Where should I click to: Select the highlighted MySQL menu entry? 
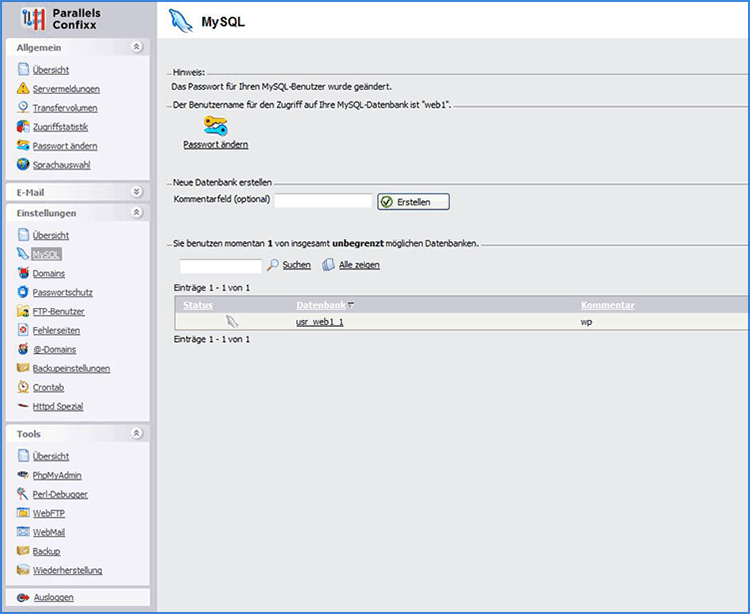pyautogui.click(x=46, y=254)
